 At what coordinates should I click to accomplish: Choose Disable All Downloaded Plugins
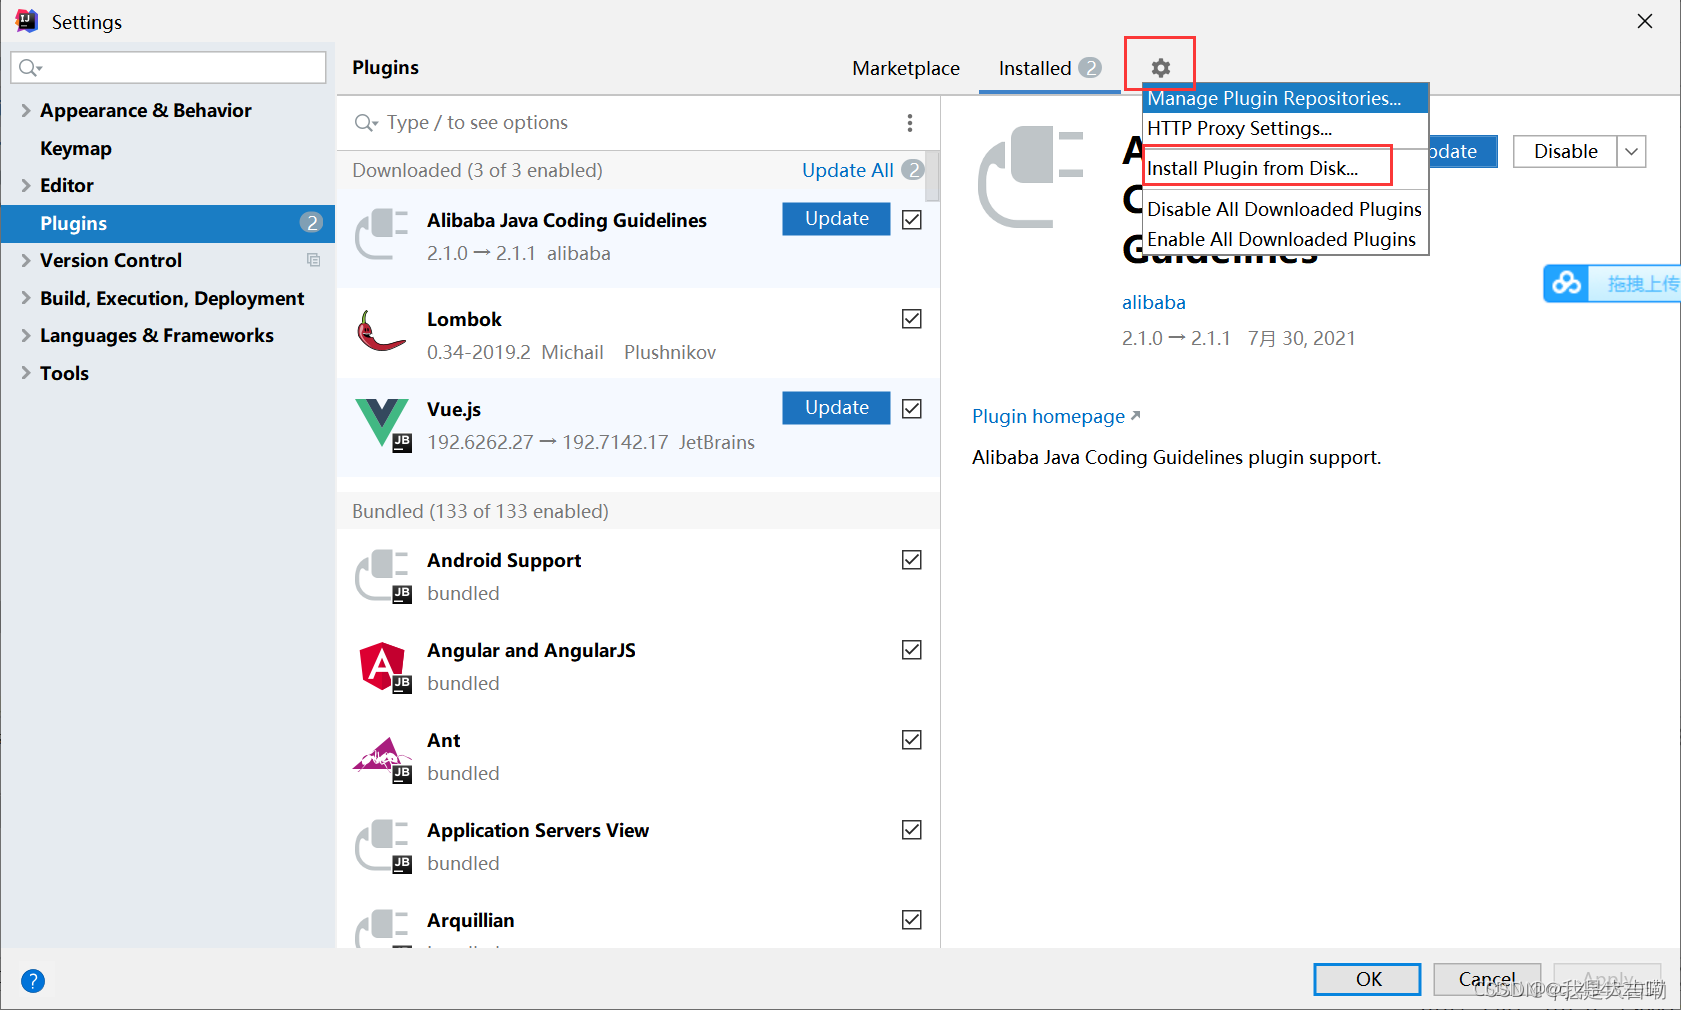pos(1285,209)
